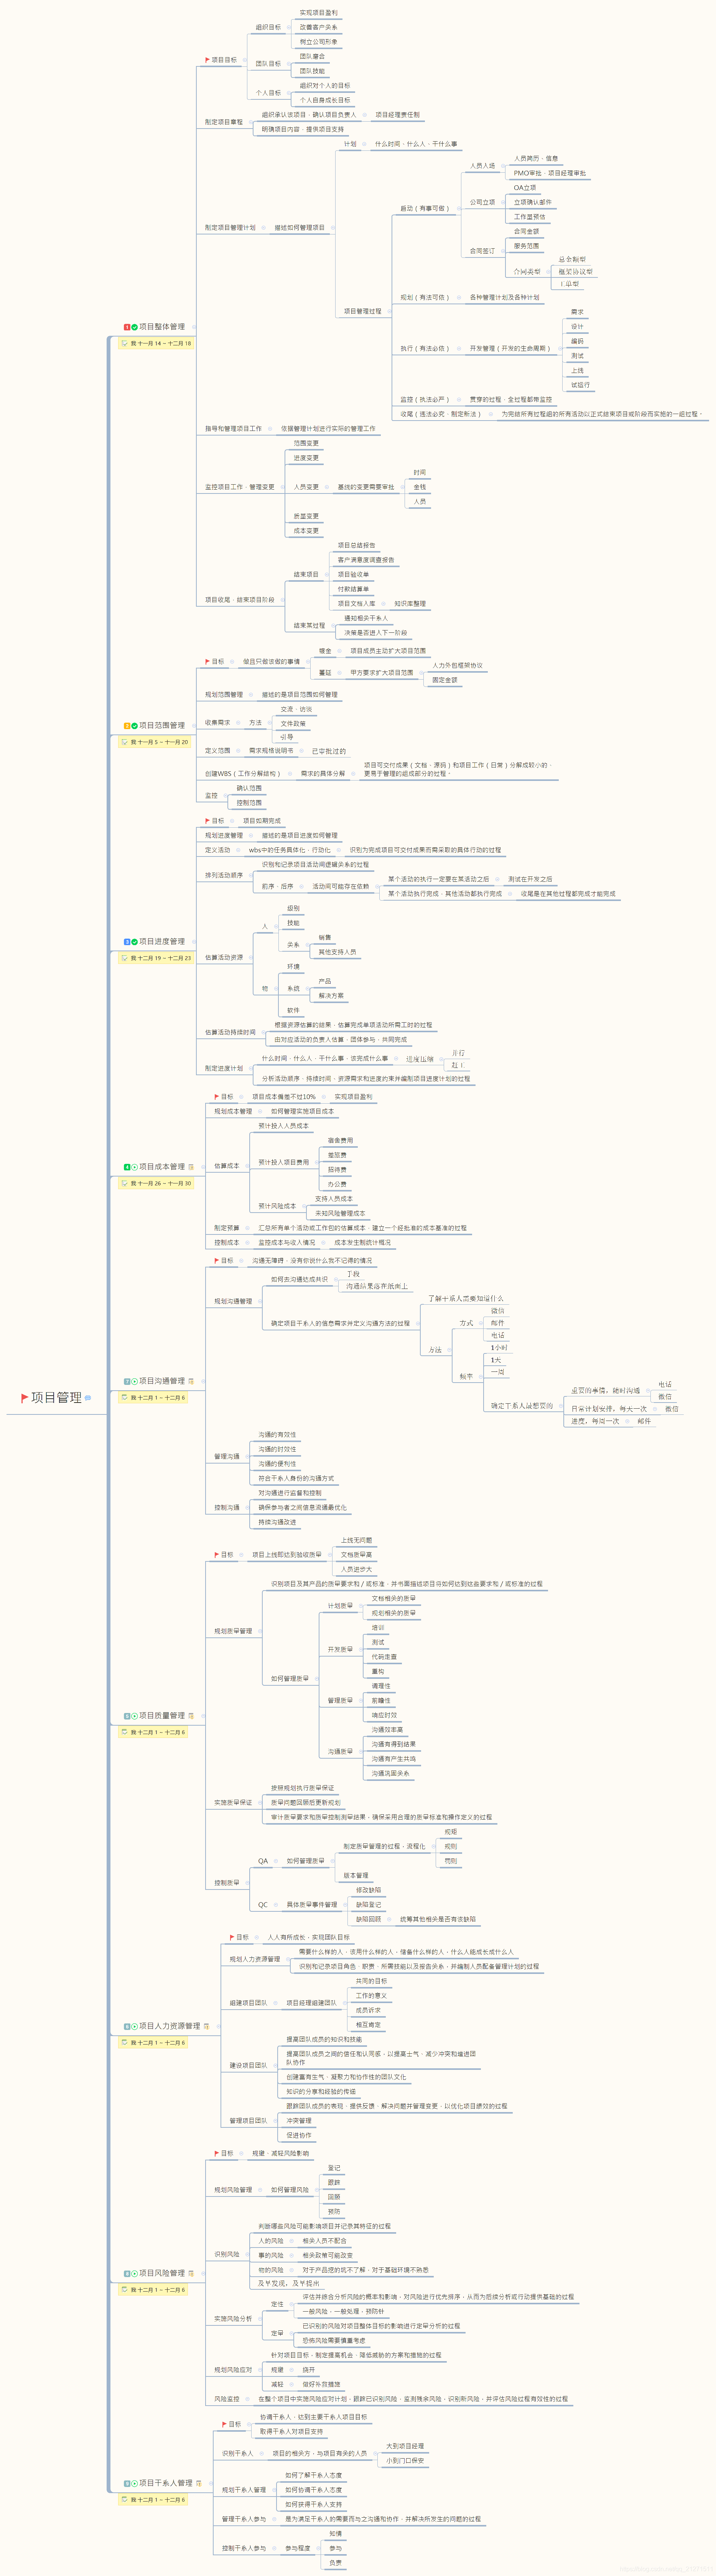716x2576 pixels.
Task: Select the 客户满意度调查报告 text
Action: click(366, 560)
